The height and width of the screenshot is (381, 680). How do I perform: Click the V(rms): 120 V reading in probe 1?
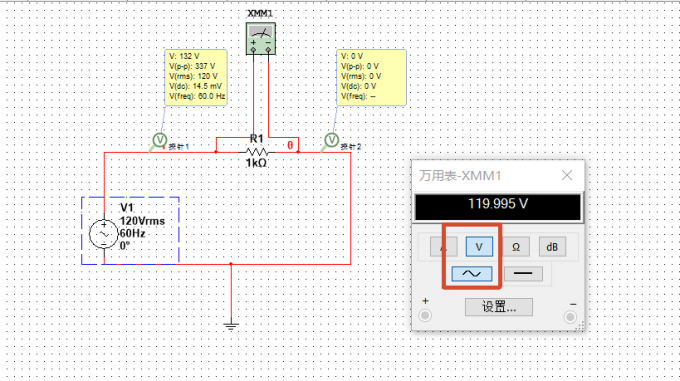pos(193,76)
